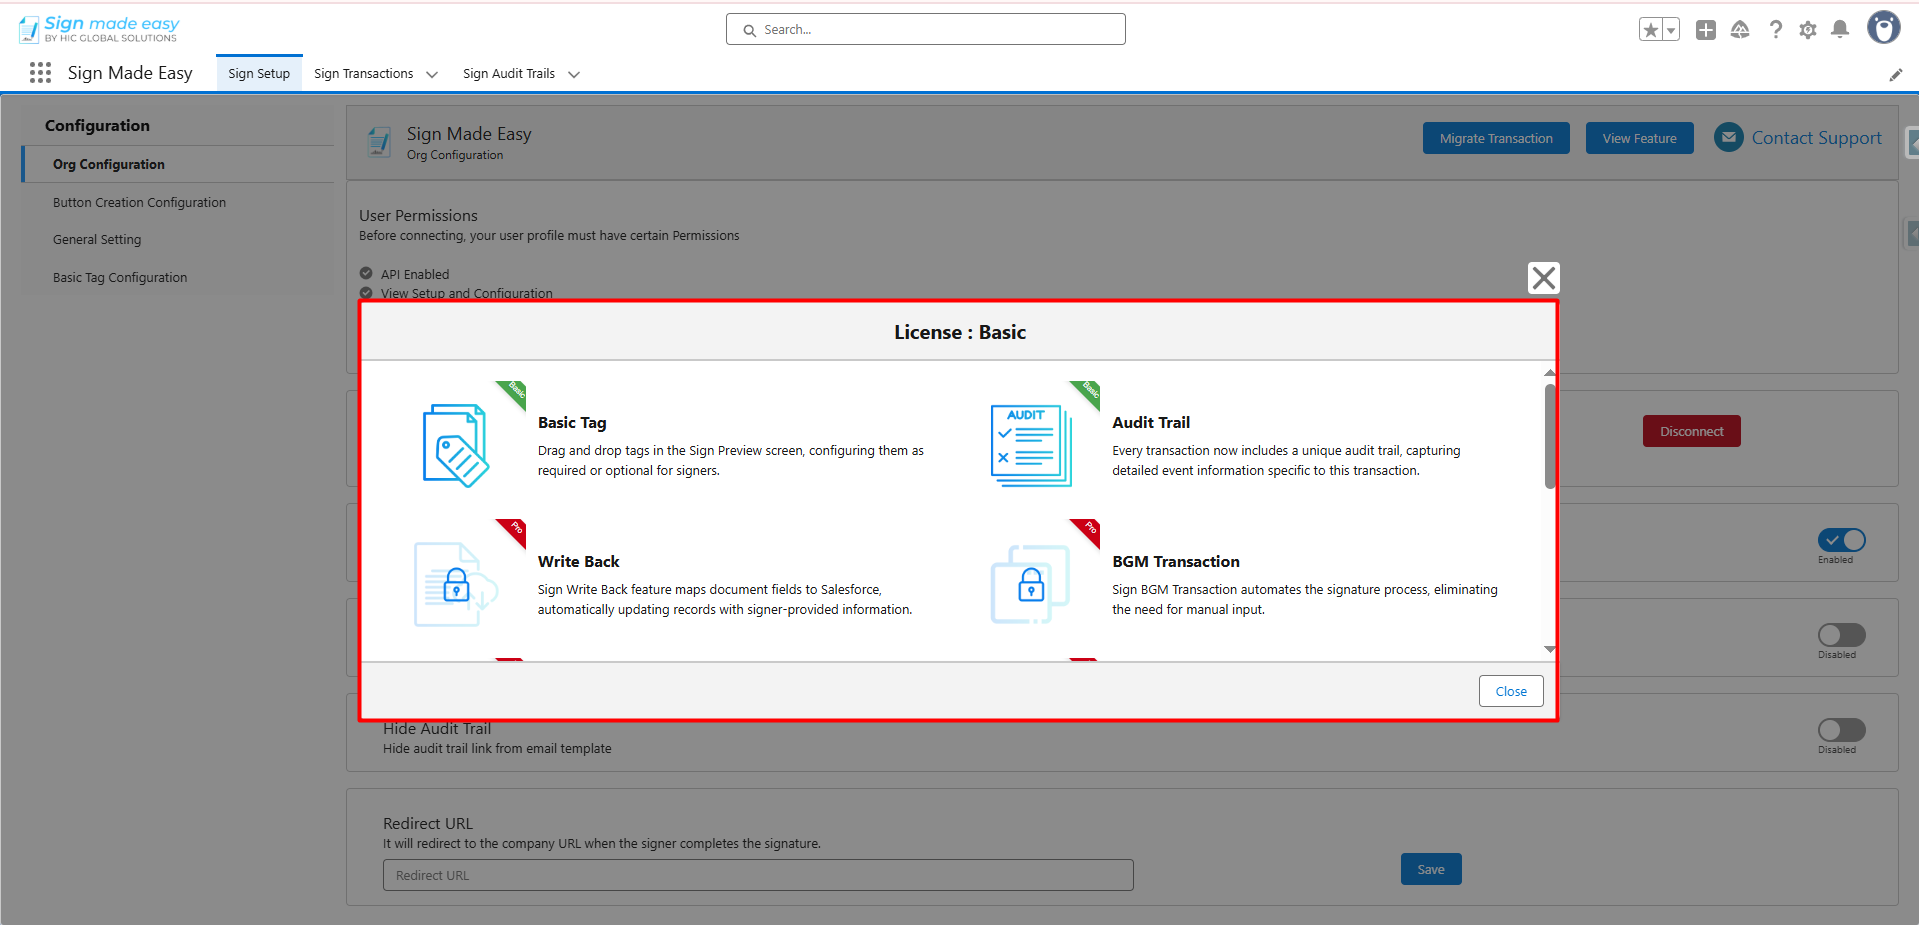
Task: Click the Audit Trail feature title
Action: (x=1151, y=423)
